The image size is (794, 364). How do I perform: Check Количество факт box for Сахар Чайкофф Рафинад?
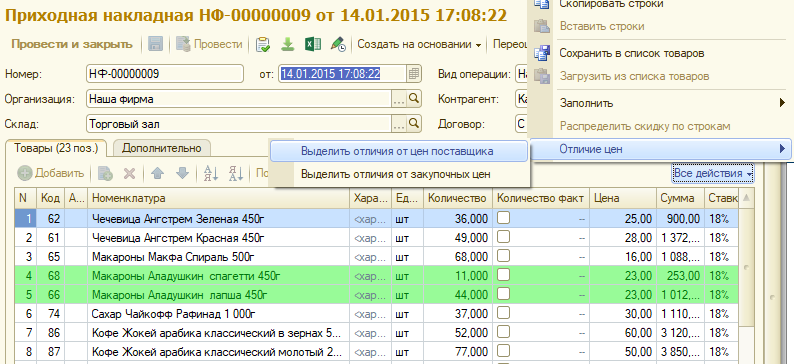tap(503, 313)
